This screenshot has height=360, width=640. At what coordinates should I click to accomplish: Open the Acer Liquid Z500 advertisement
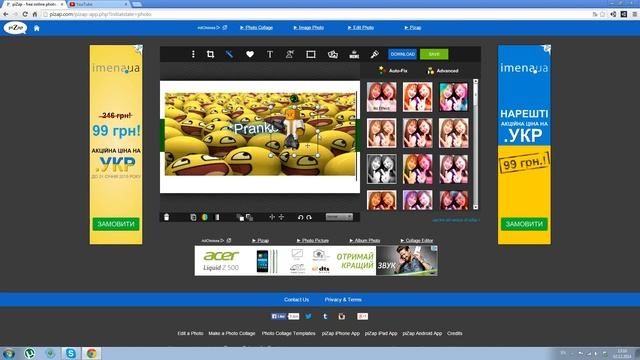[316, 261]
